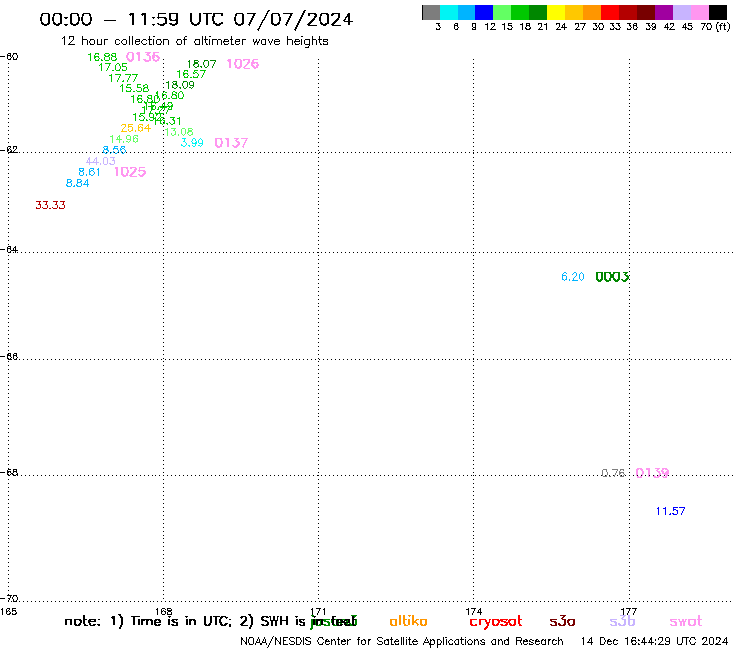The width and height of the screenshot is (740, 650).
Task: Click the longitude axis label 165
Action: (x=8, y=612)
